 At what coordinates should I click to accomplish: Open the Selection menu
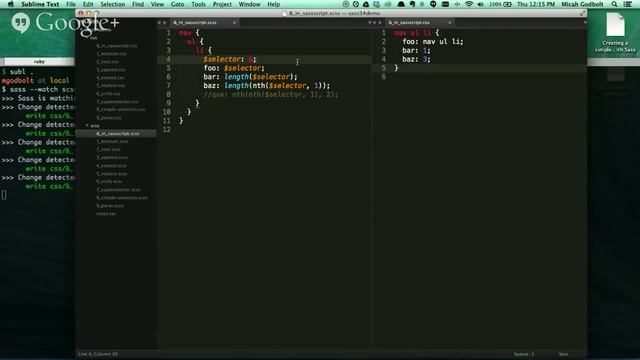(x=113, y=4)
